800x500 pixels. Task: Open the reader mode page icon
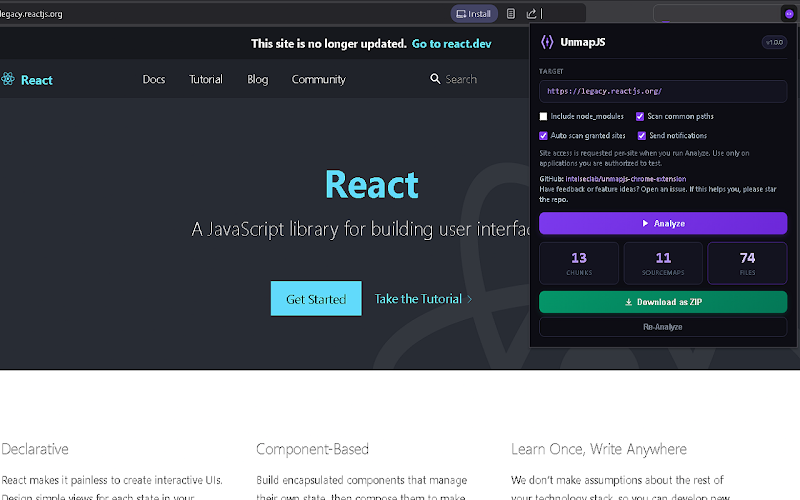click(x=511, y=14)
